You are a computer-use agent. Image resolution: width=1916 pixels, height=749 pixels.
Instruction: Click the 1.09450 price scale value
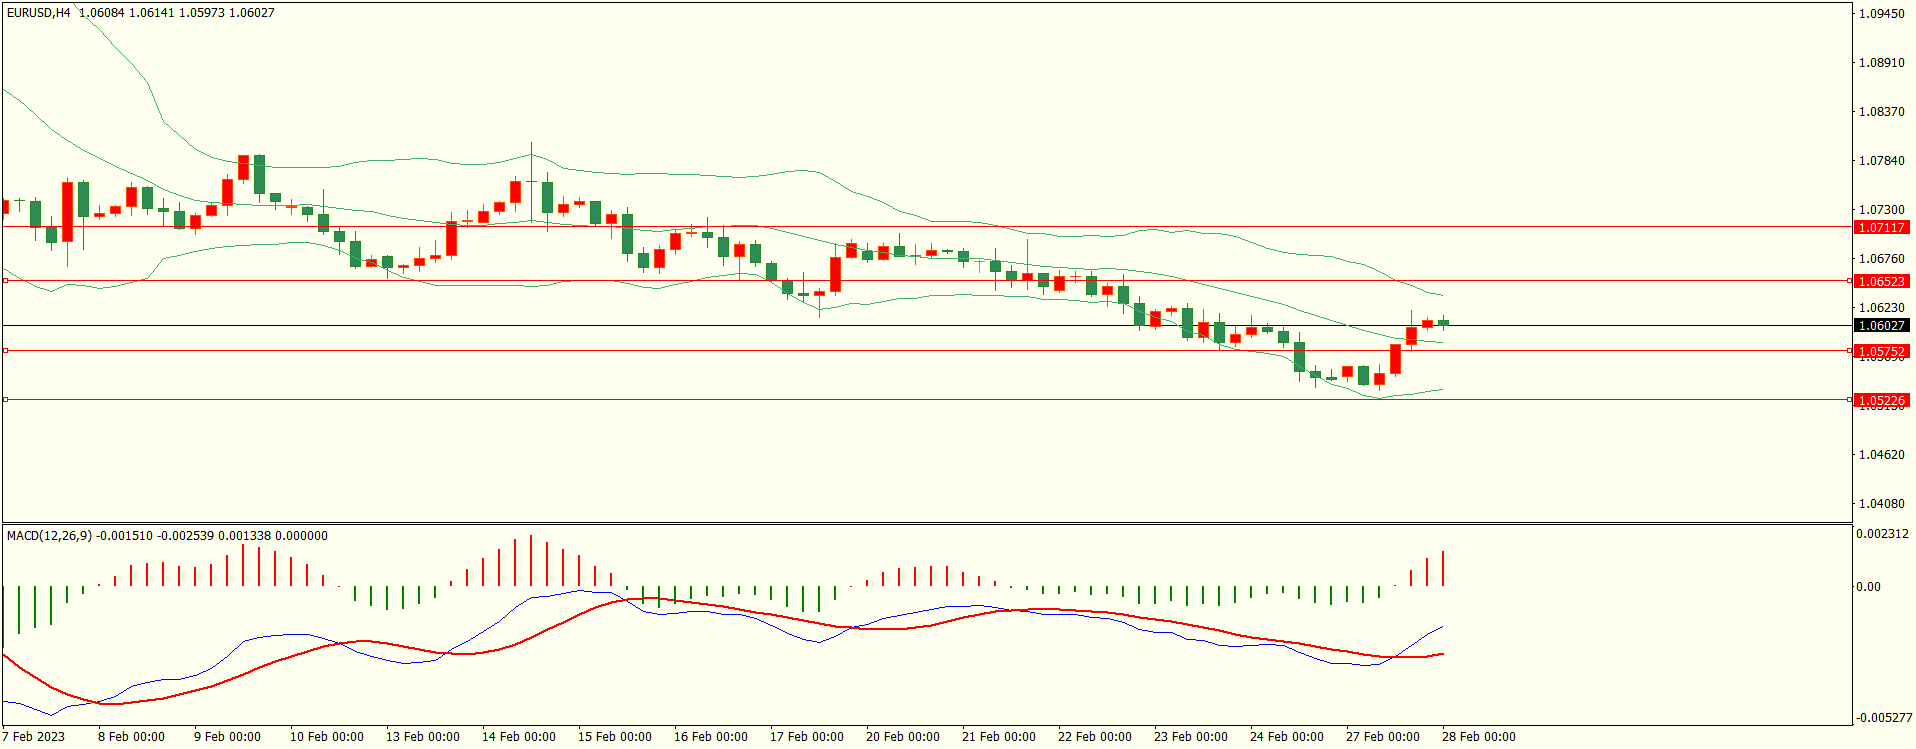pos(1881,14)
